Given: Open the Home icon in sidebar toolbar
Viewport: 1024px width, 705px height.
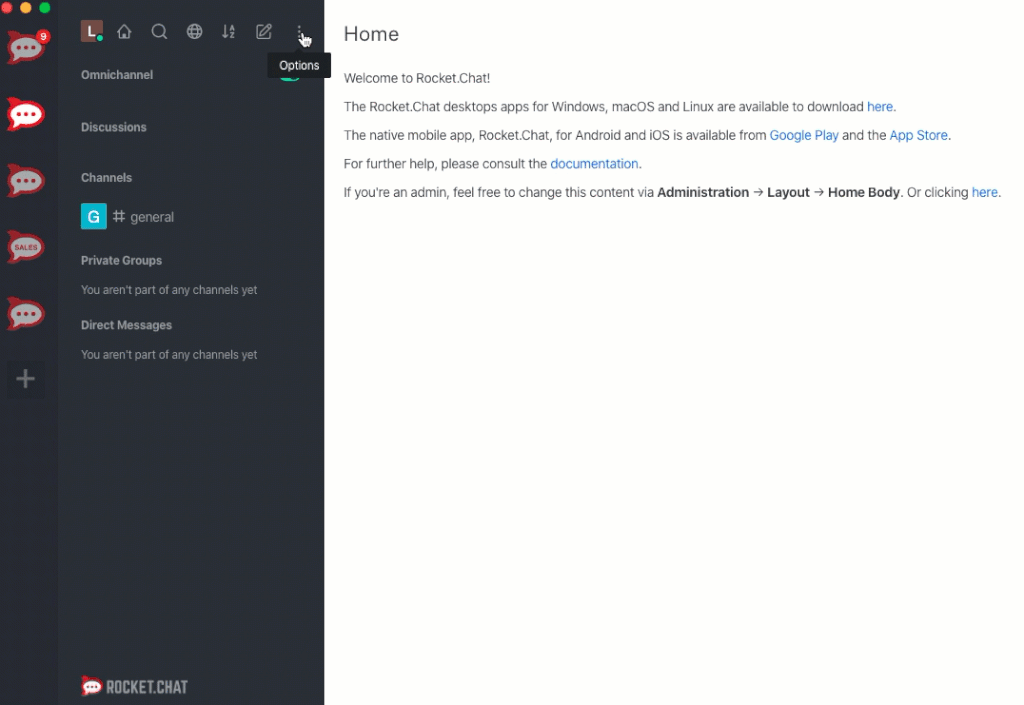Looking at the screenshot, I should tap(124, 31).
